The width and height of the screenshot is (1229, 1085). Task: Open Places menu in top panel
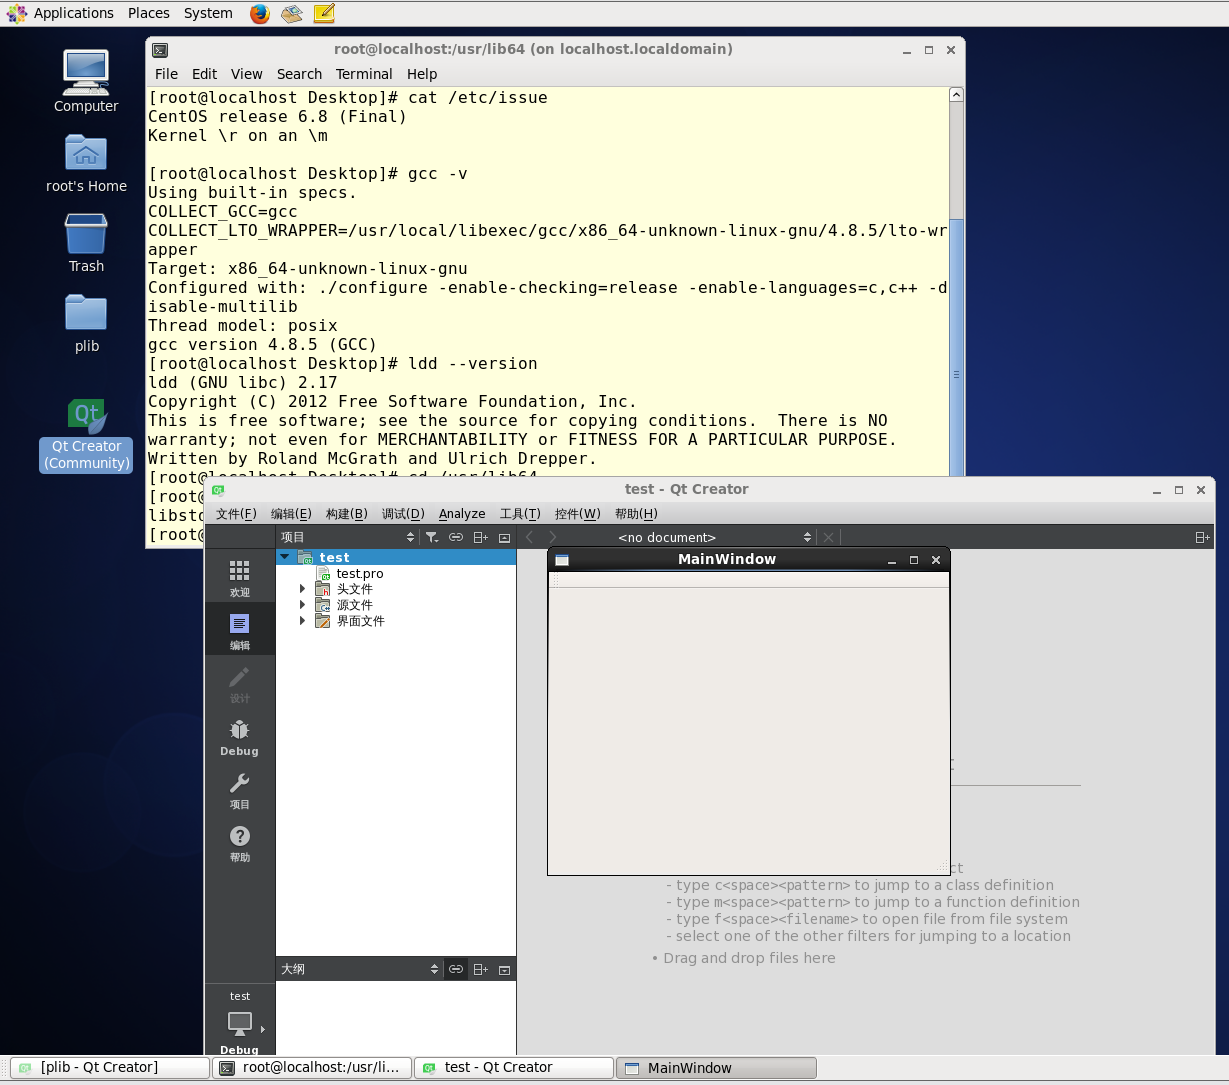(149, 13)
